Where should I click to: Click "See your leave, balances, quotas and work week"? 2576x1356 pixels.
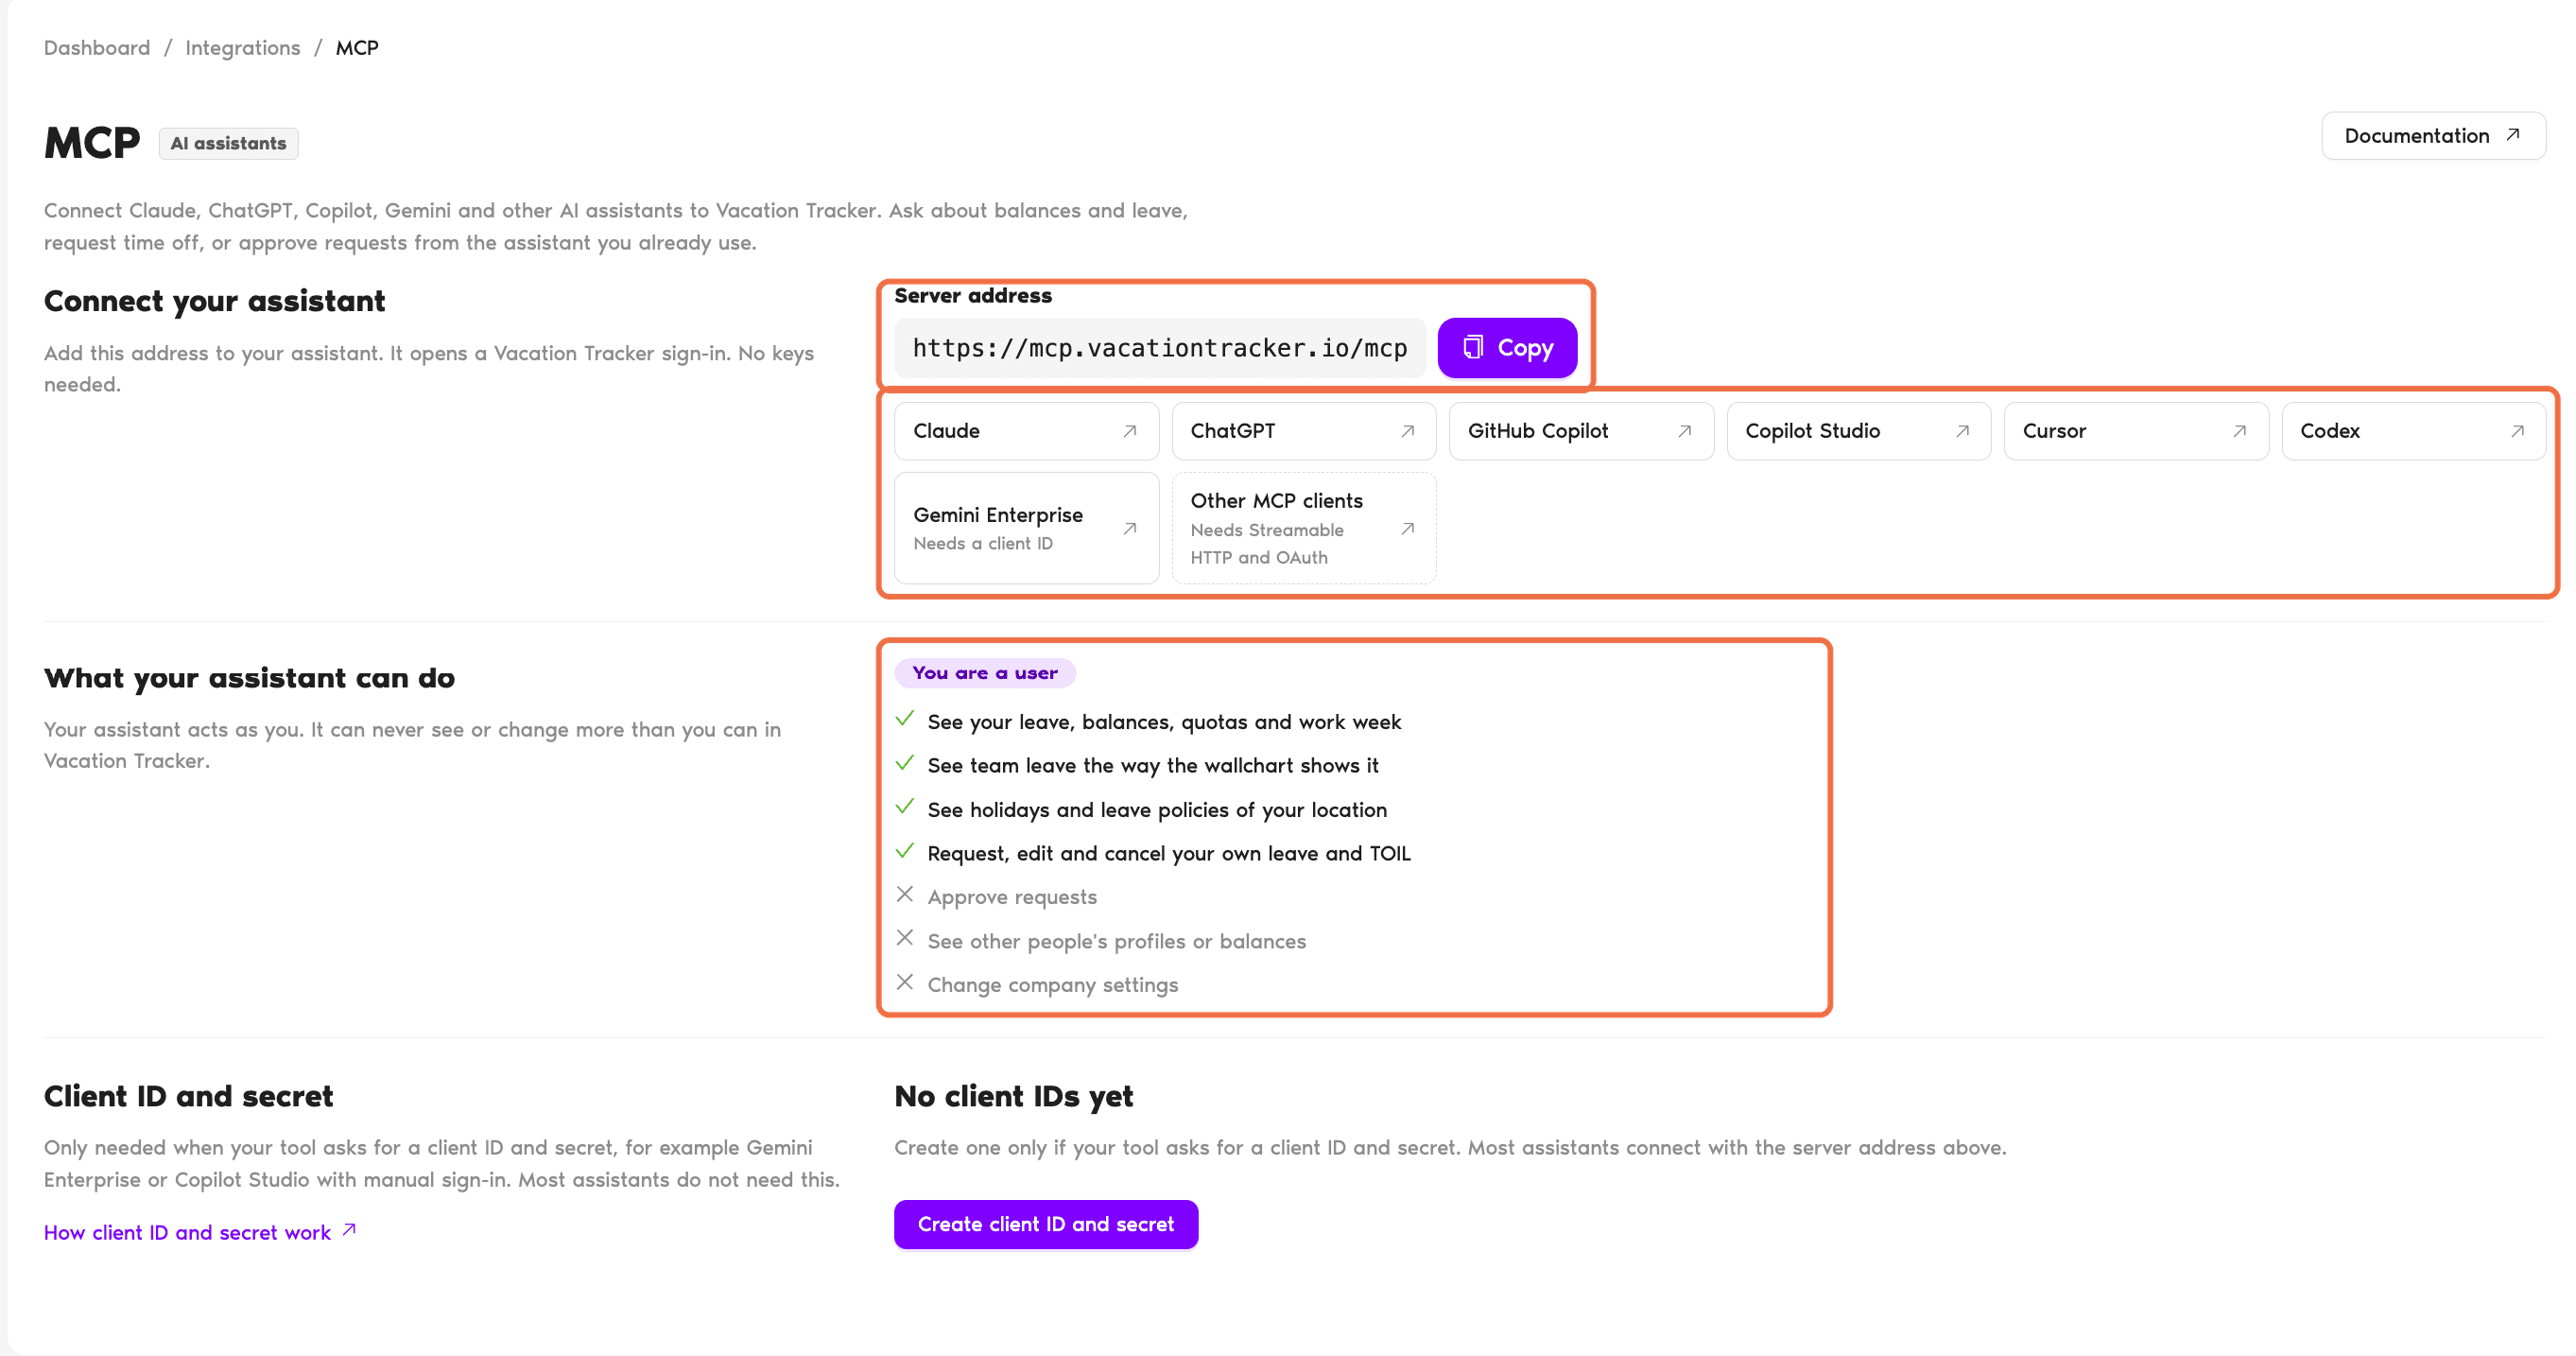pos(1164,722)
